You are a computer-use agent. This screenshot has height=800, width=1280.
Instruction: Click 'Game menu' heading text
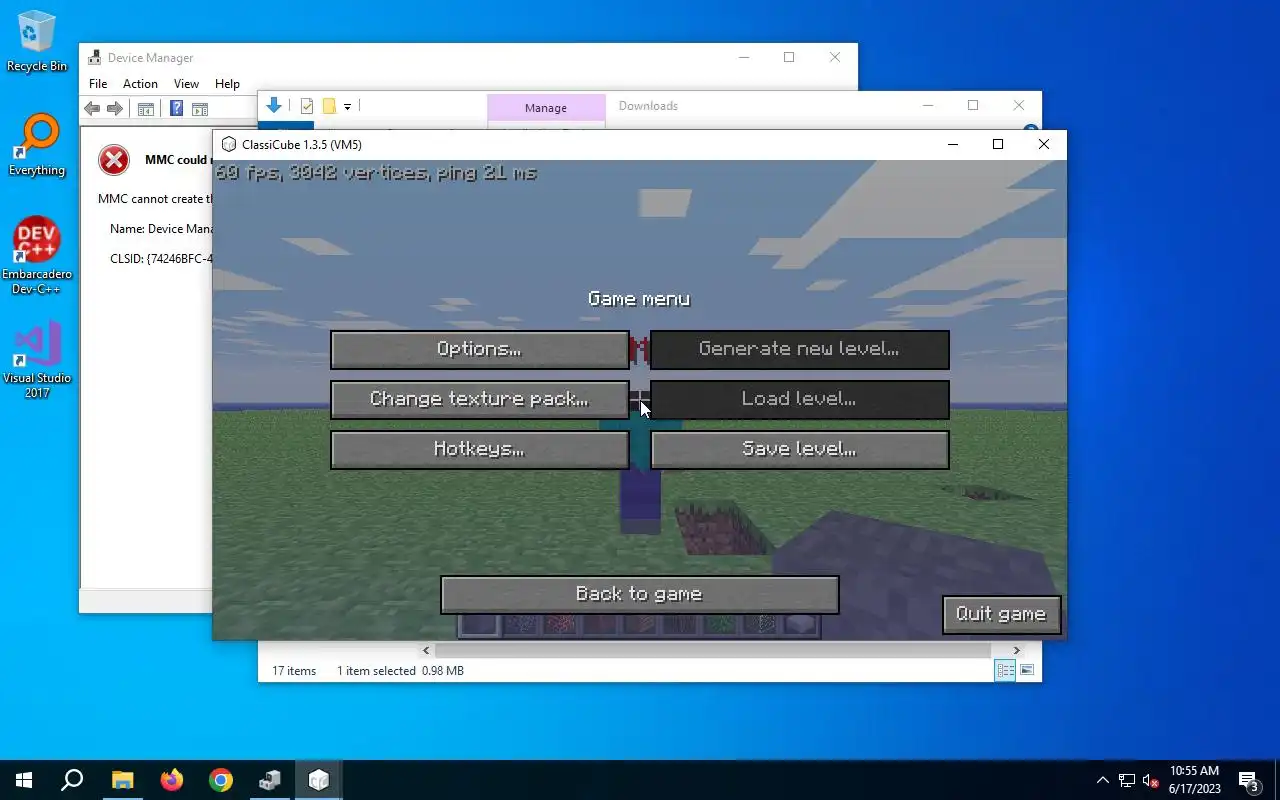(x=639, y=299)
